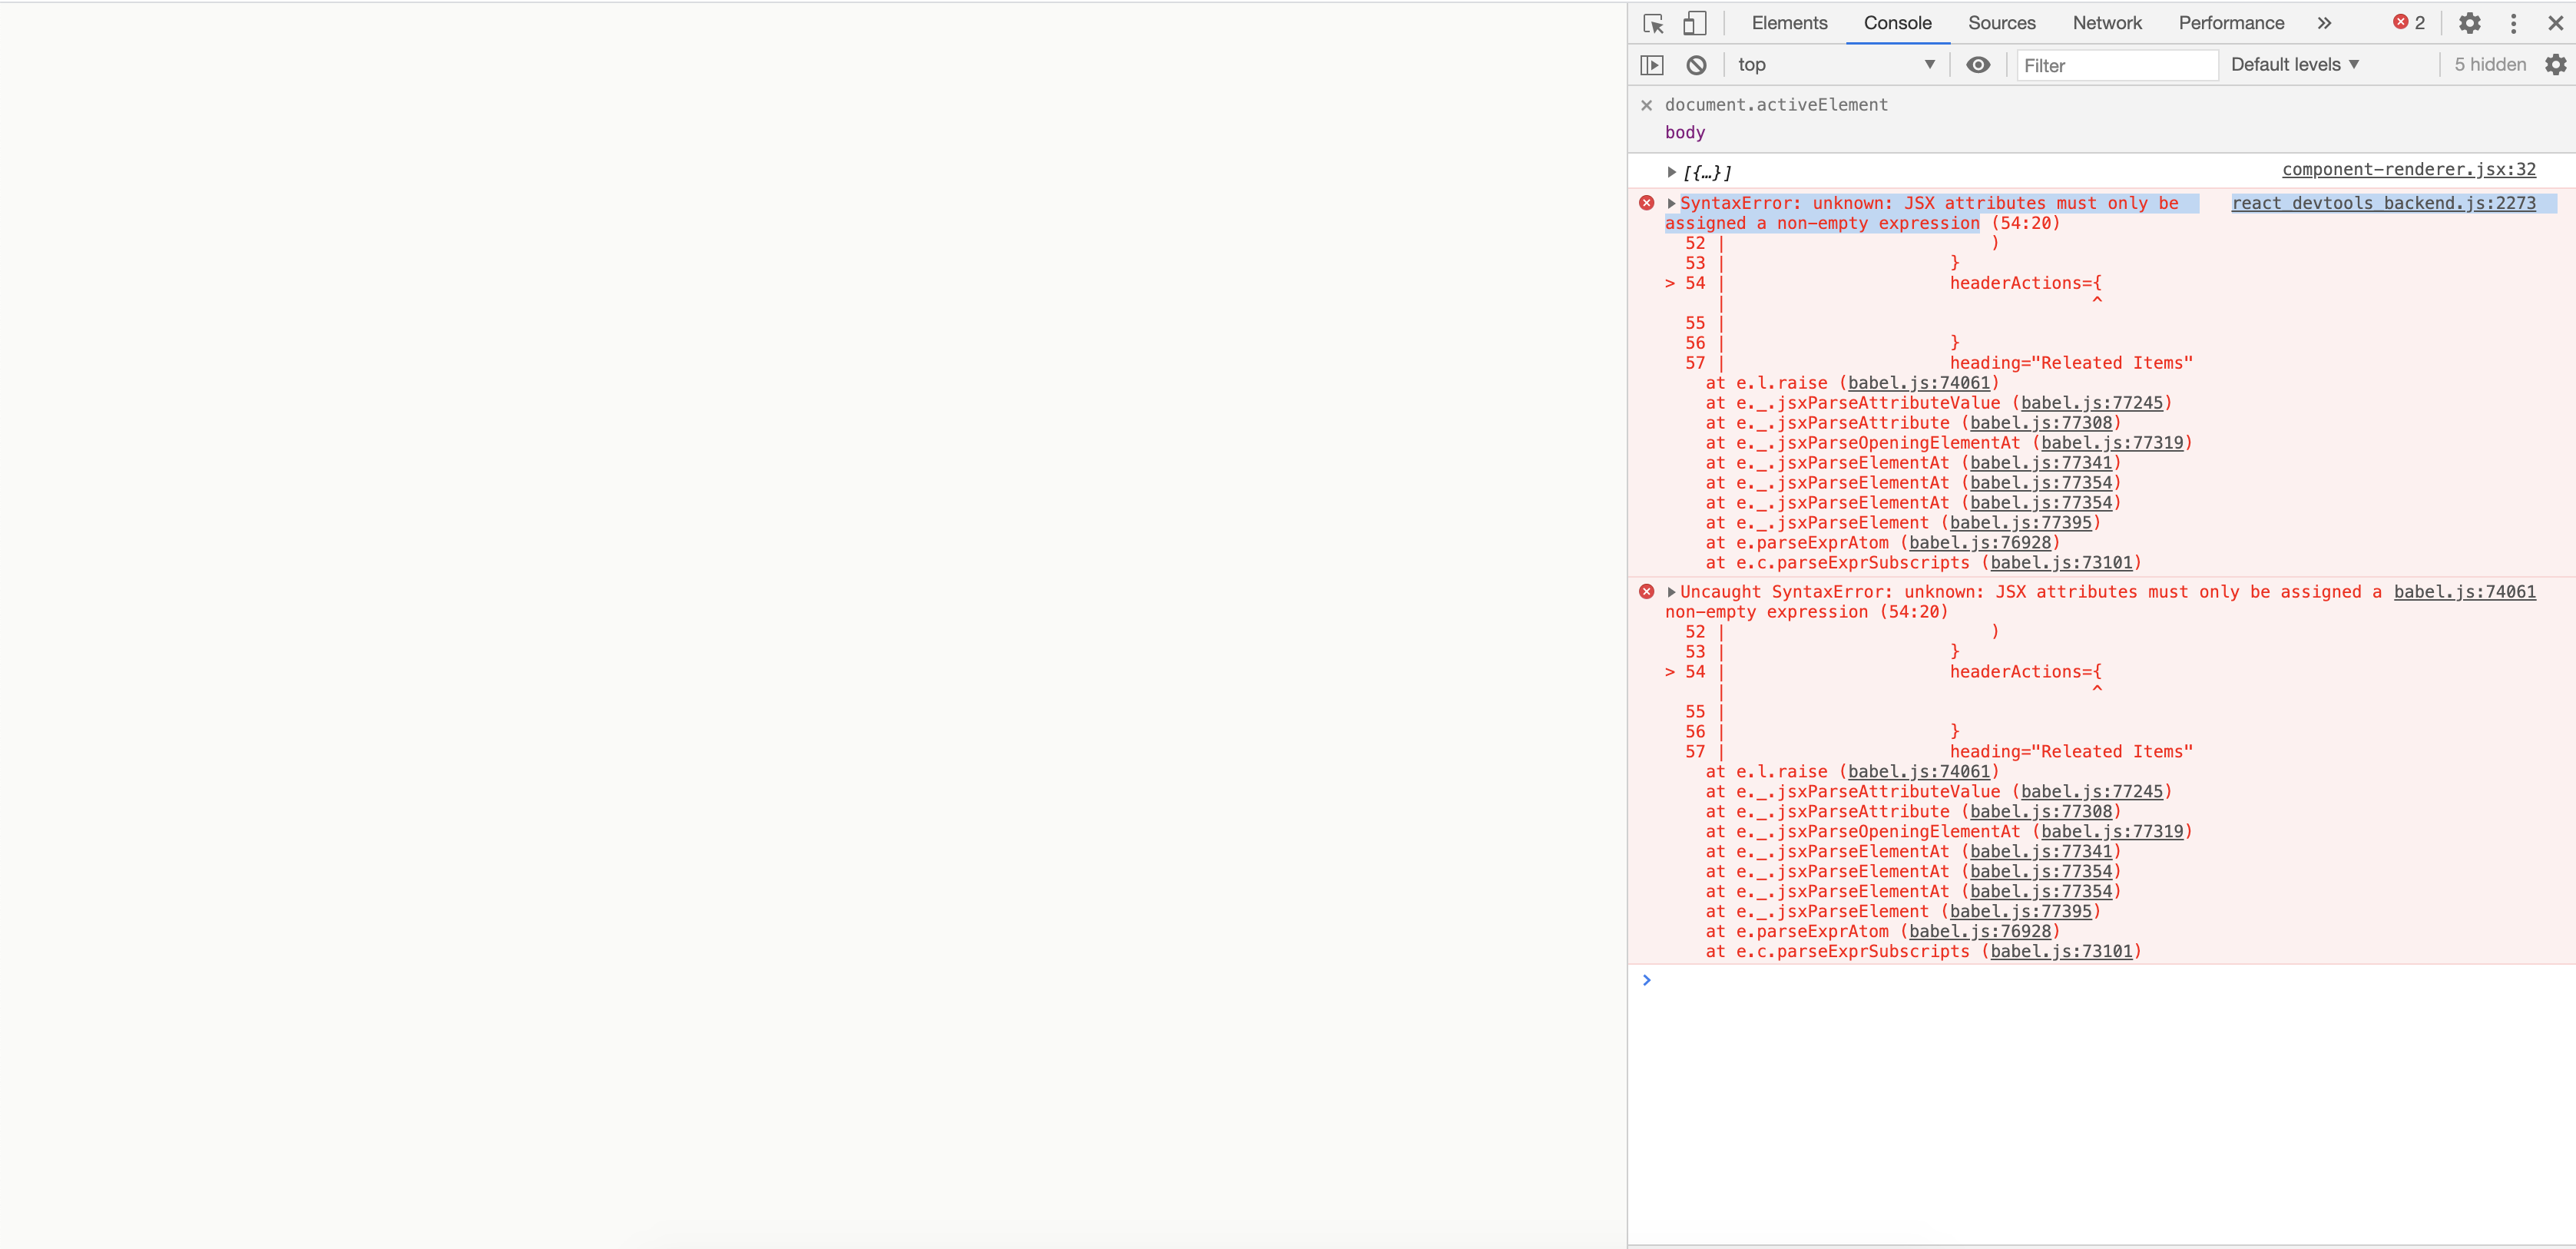
Task: Show the console sidebar
Action: click(1653, 64)
